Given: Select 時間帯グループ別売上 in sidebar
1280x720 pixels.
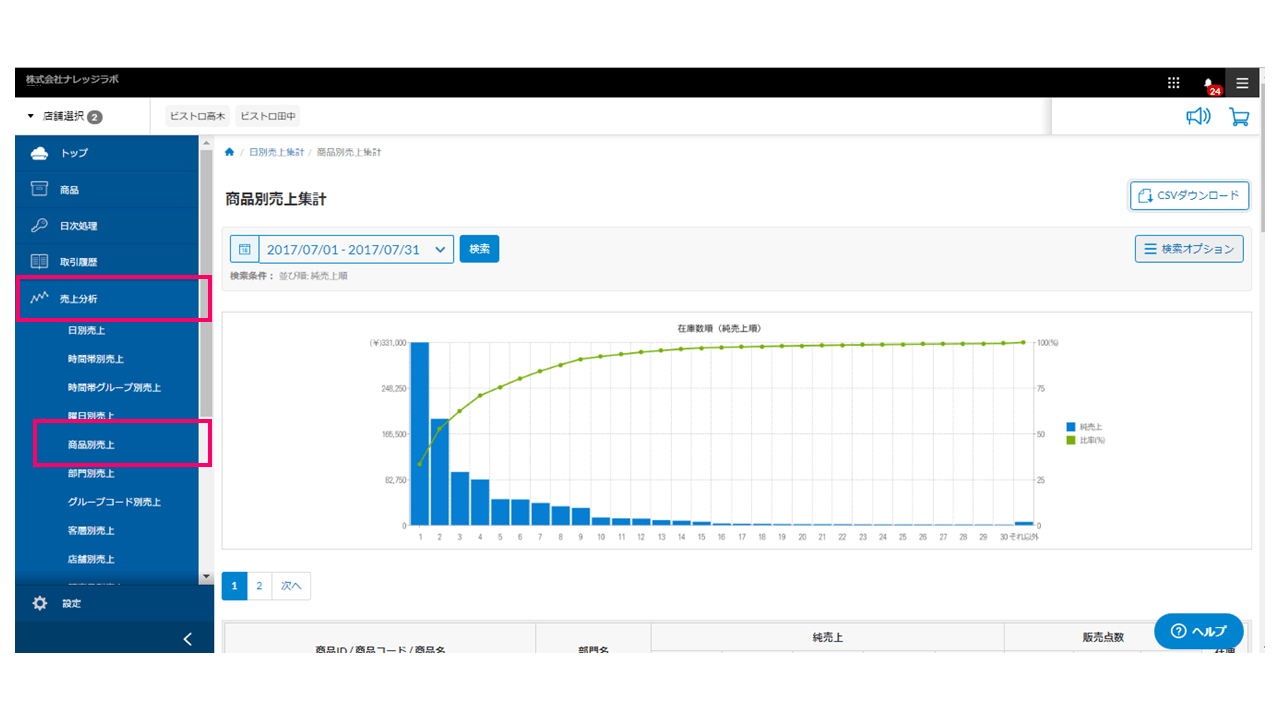Looking at the screenshot, I should tap(114, 387).
